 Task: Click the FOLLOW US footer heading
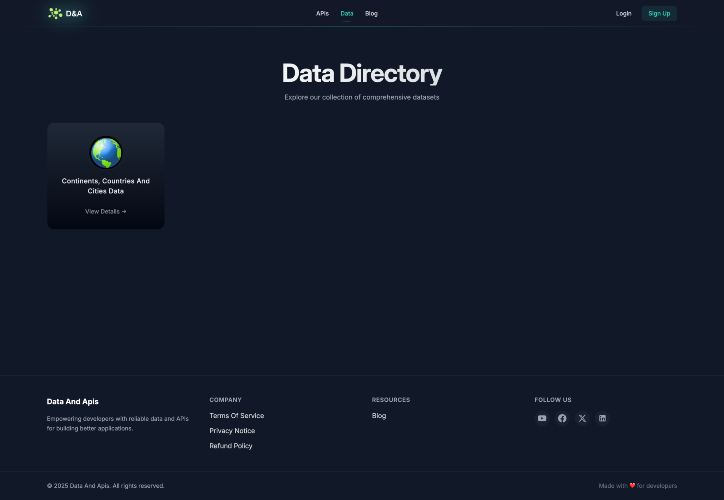tap(553, 400)
